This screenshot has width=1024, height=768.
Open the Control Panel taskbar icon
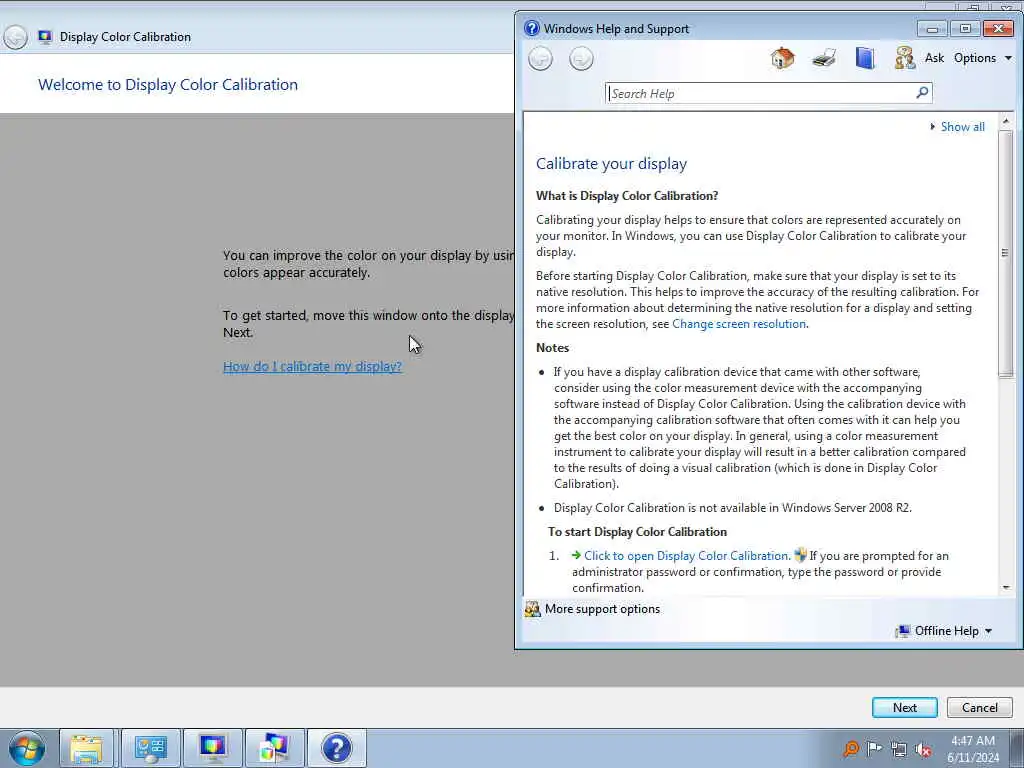151,748
